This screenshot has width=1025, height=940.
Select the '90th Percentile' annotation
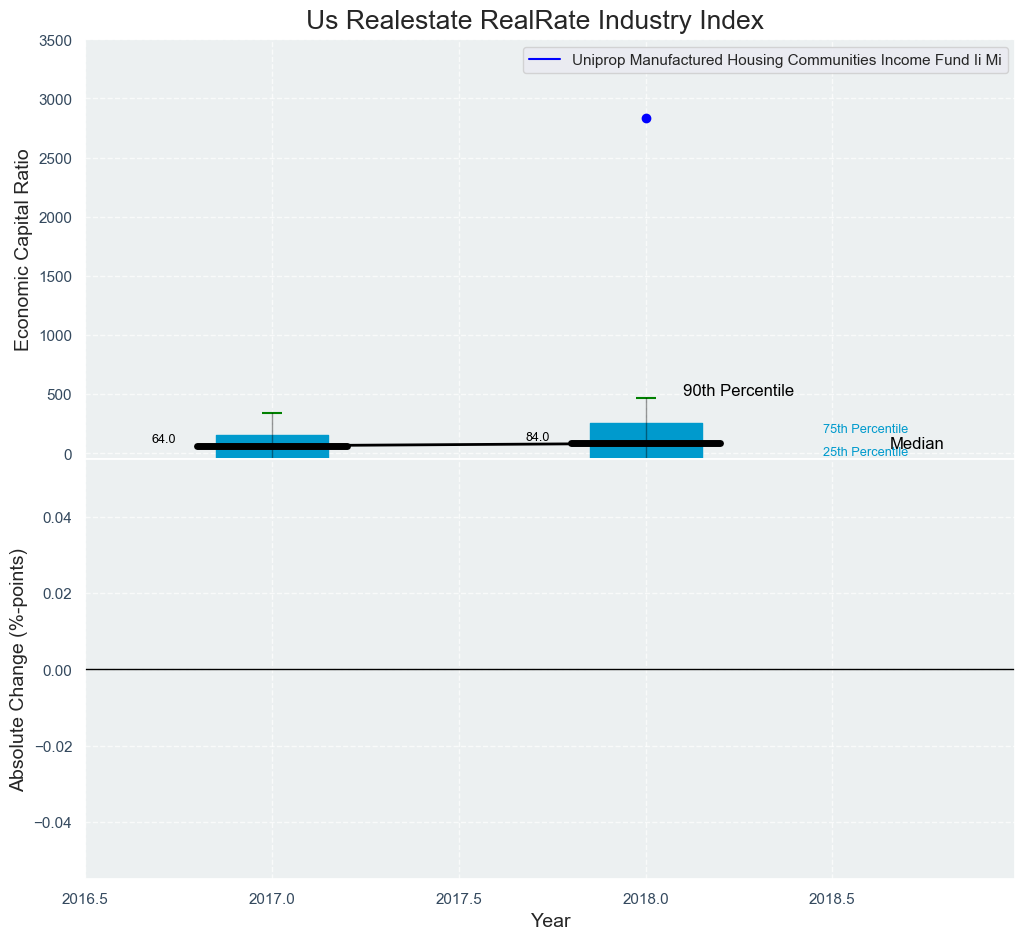click(738, 391)
